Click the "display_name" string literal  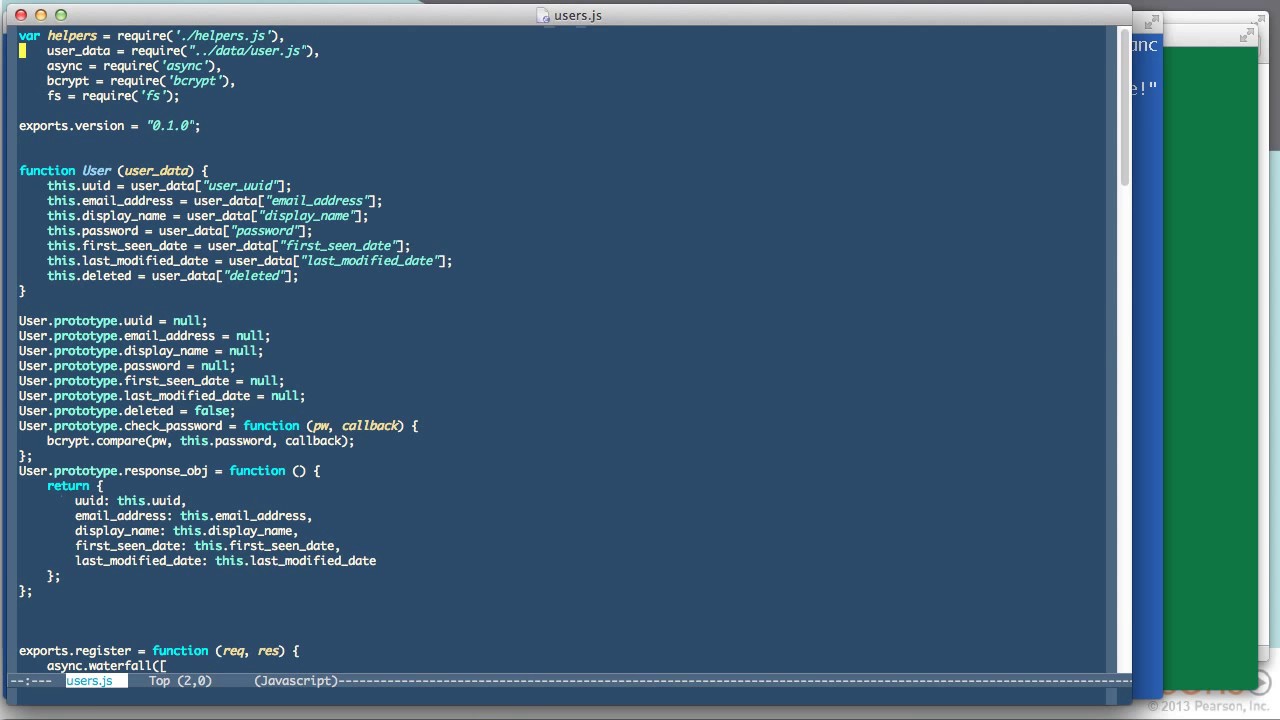click(309, 216)
